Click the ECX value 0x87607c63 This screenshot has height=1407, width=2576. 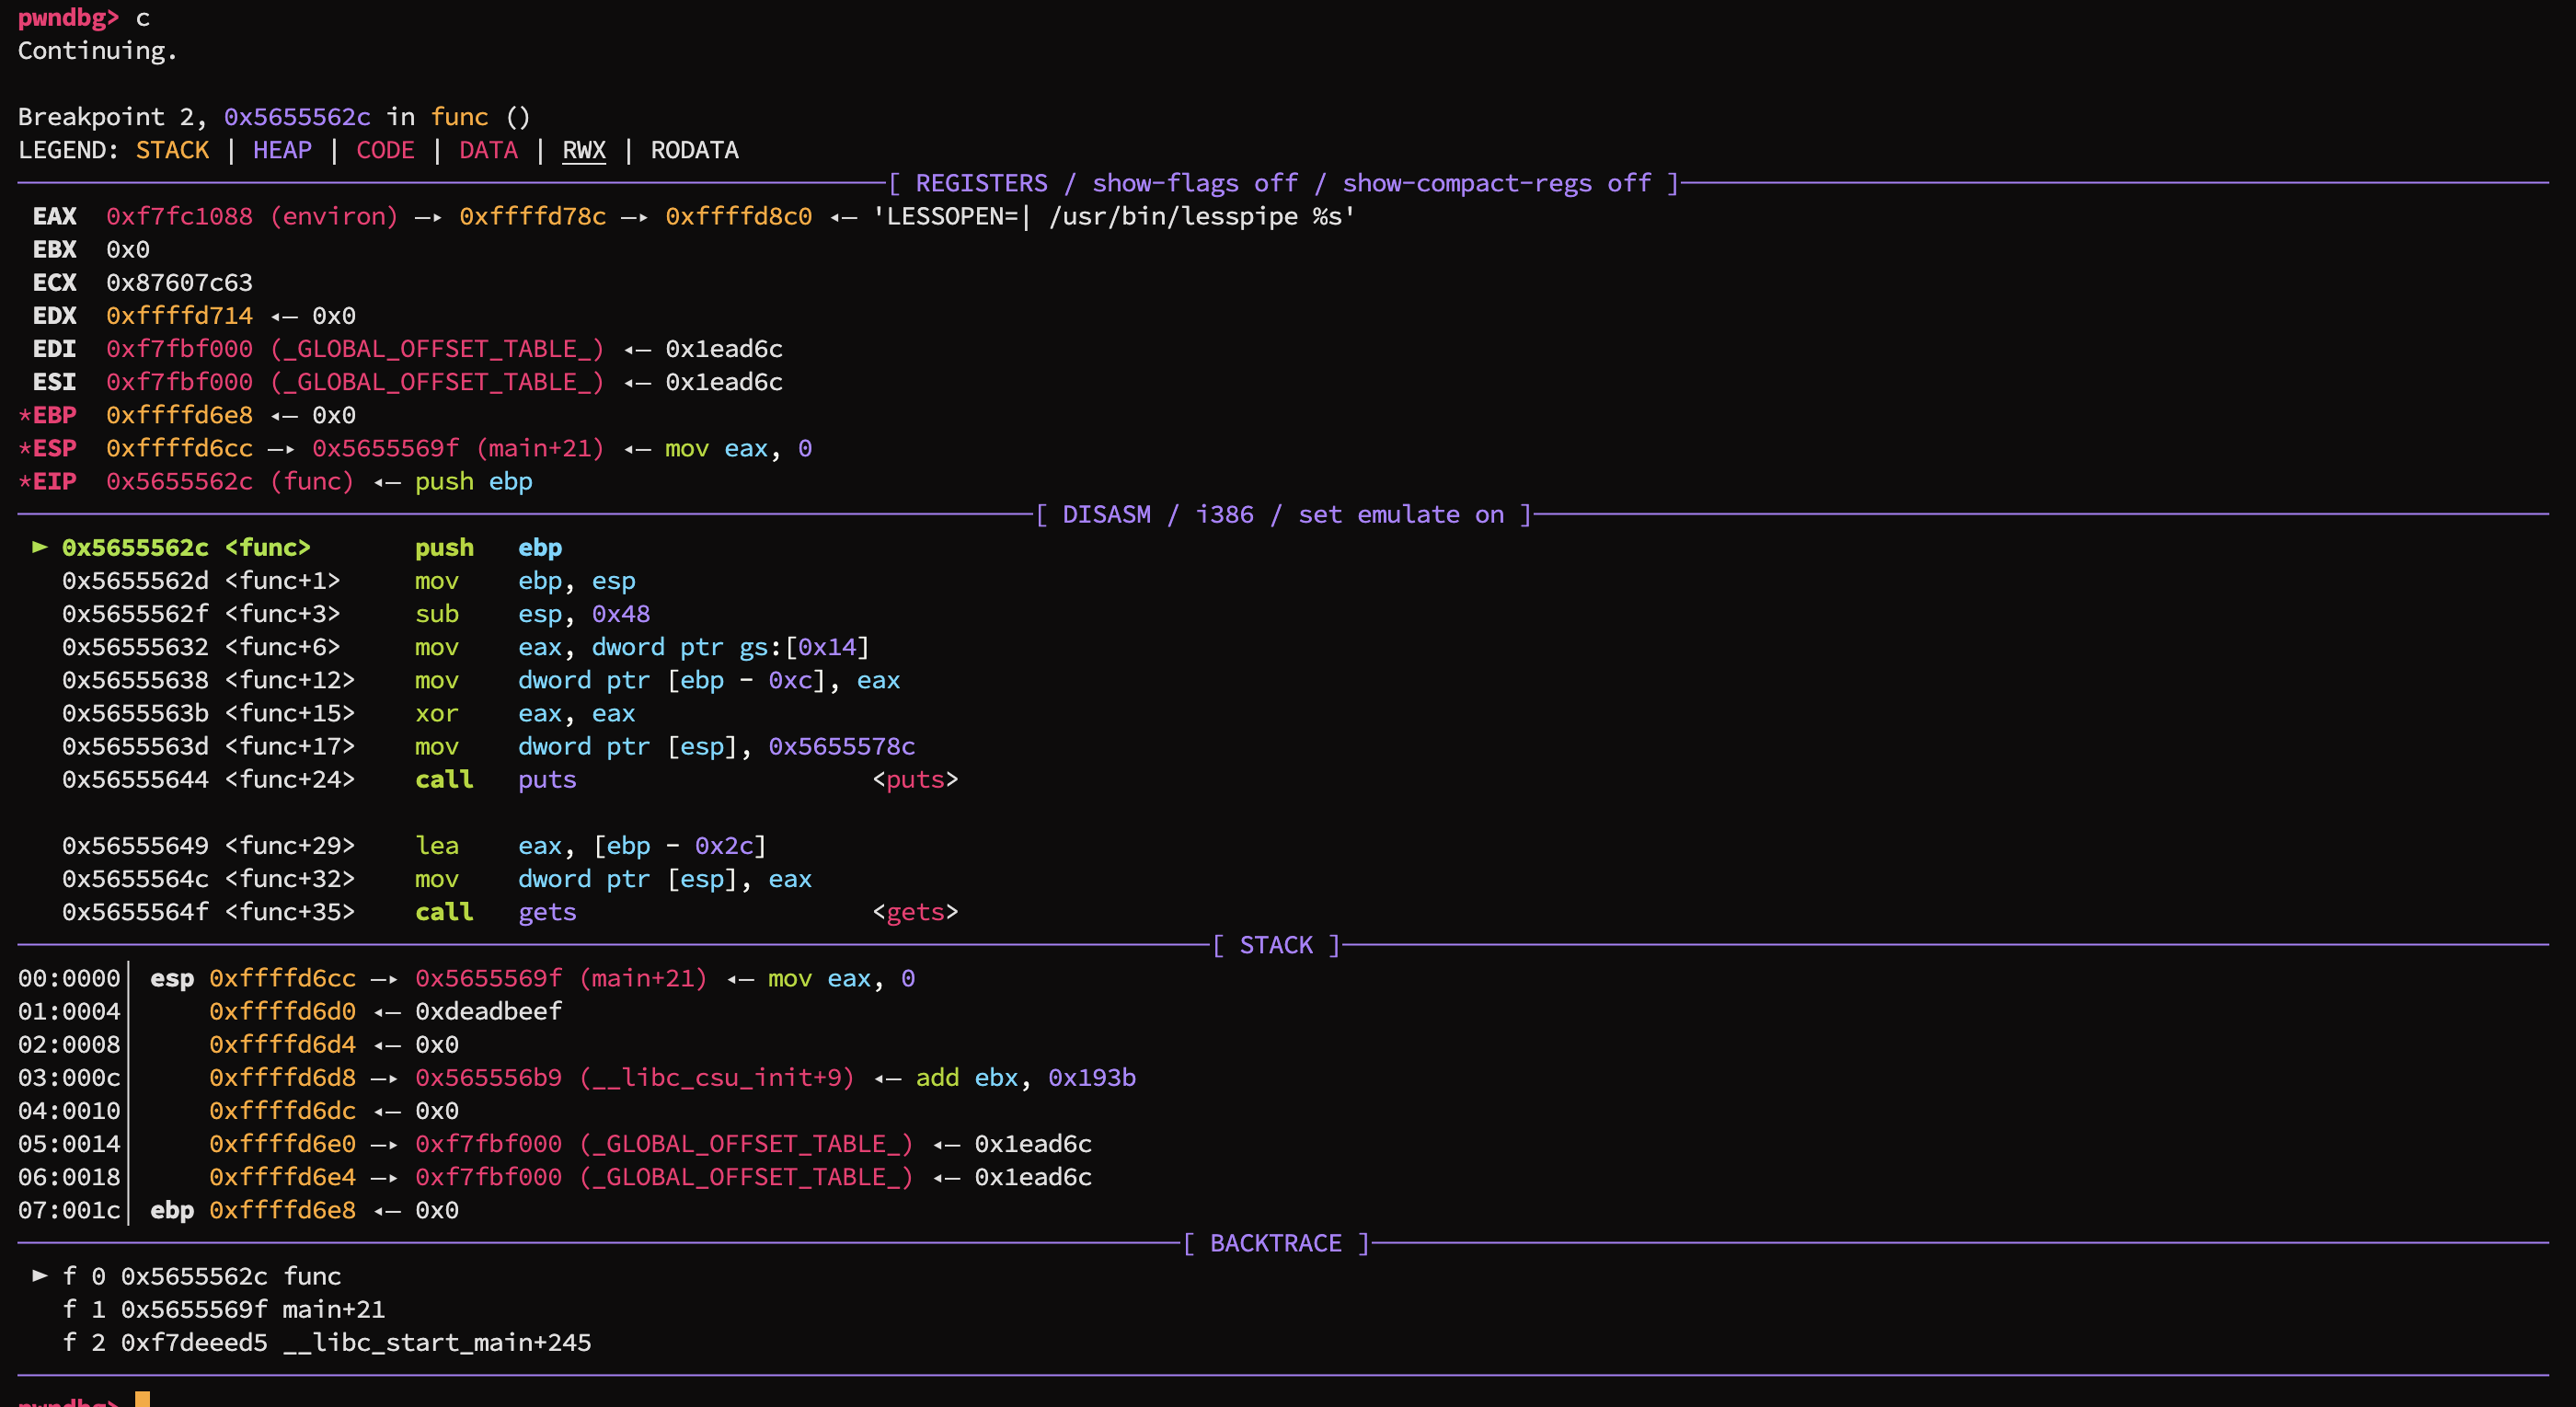179,282
